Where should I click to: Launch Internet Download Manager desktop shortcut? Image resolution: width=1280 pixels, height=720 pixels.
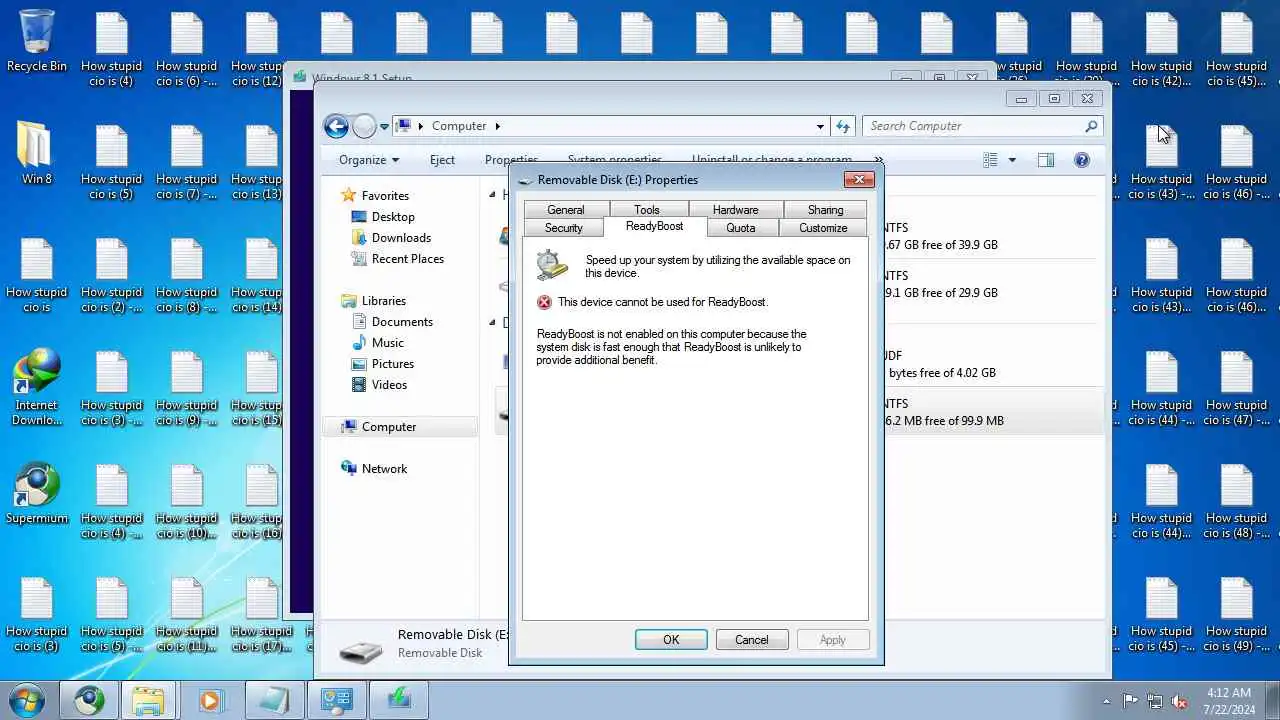tap(37, 388)
